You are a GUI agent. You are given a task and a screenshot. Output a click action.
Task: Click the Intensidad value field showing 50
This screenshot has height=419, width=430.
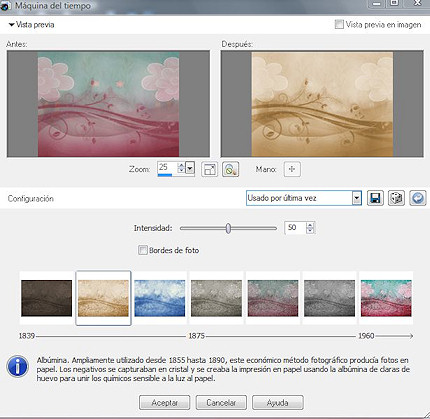click(x=295, y=228)
